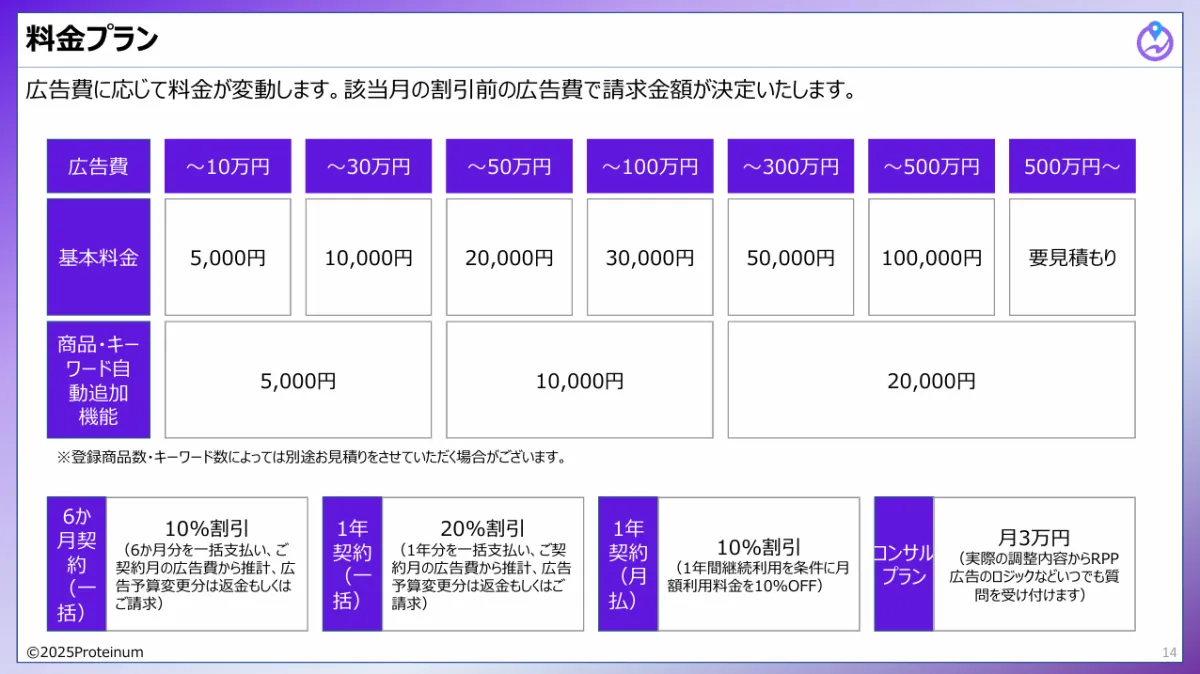This screenshot has height=674, width=1200.
Task: Open the 要見積もり quote cell
Action: (1072, 257)
